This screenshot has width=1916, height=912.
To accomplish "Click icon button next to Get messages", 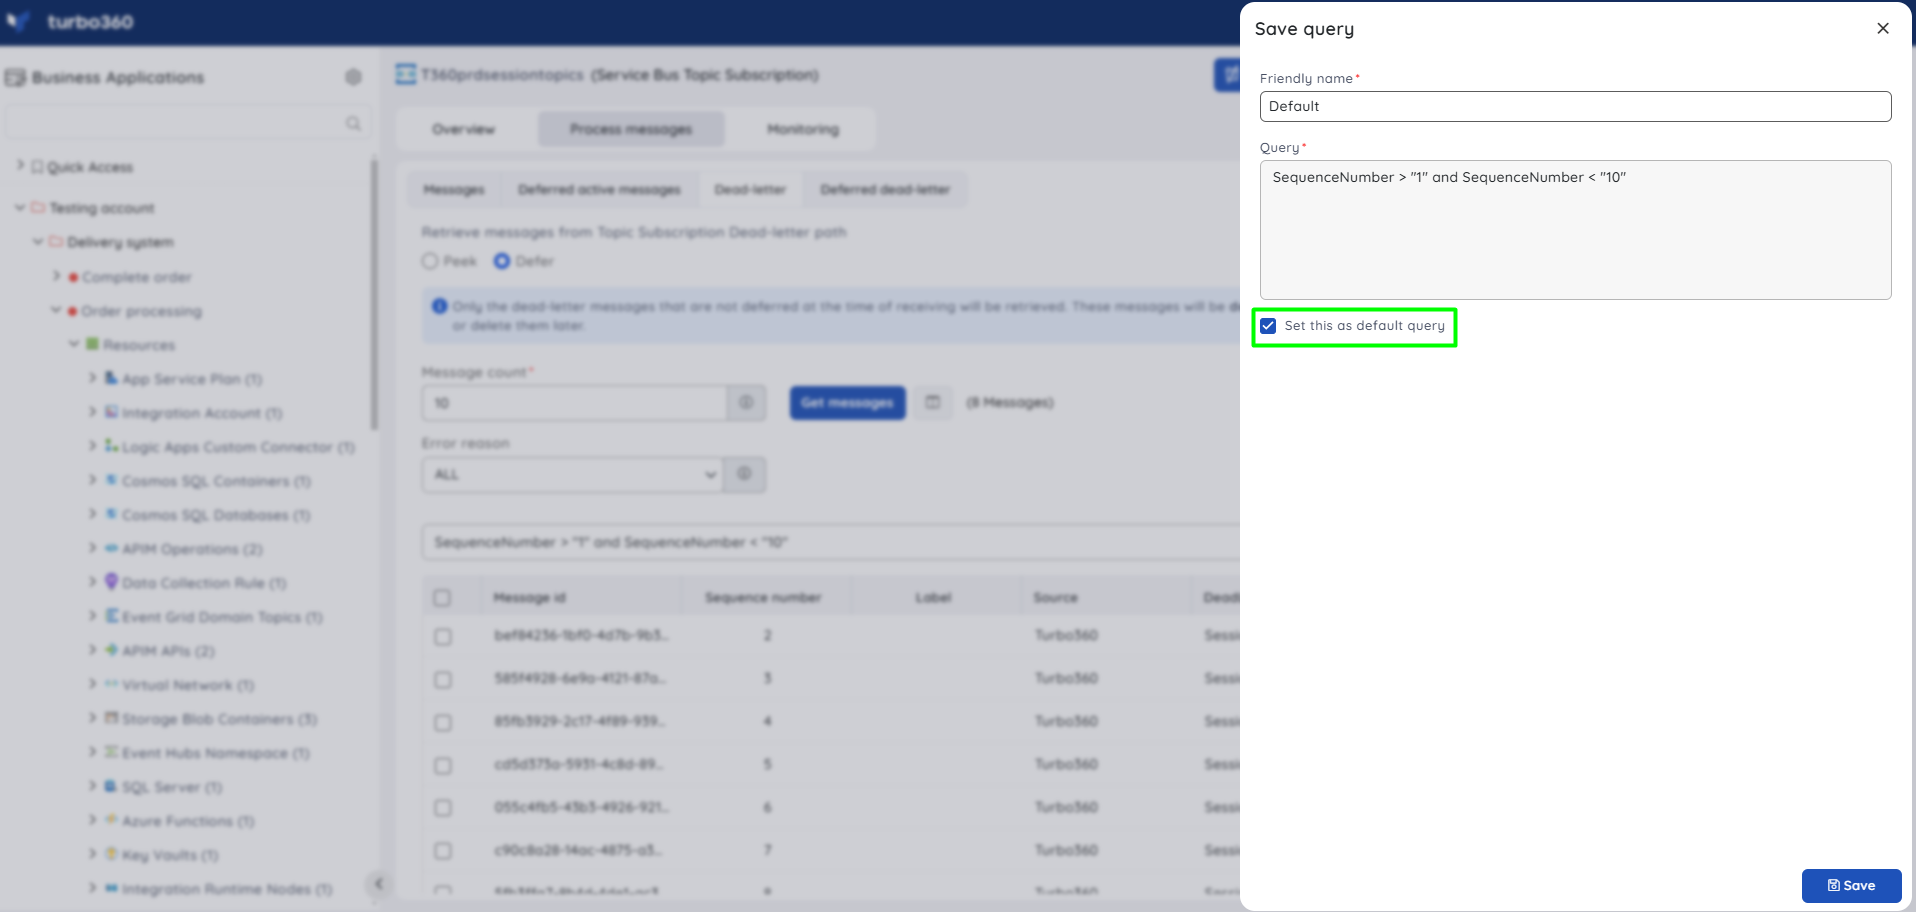I will [x=933, y=403].
